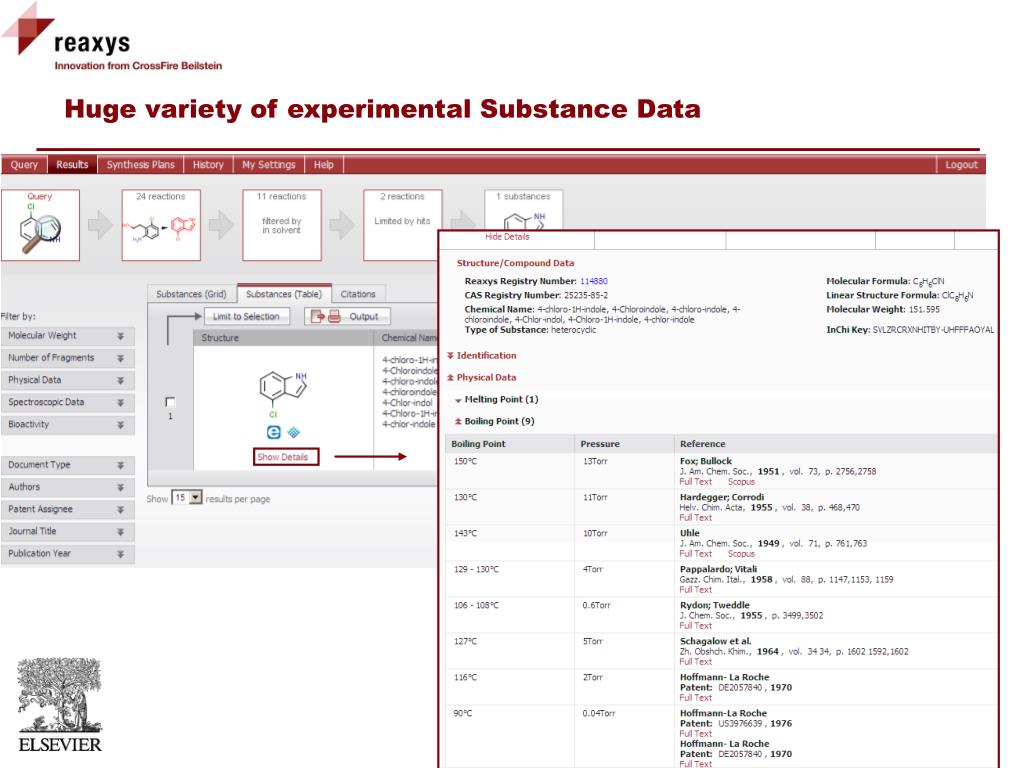Viewport: 1024px width, 768px height.
Task: Click the export arrow icon beside Output
Action: point(317,316)
